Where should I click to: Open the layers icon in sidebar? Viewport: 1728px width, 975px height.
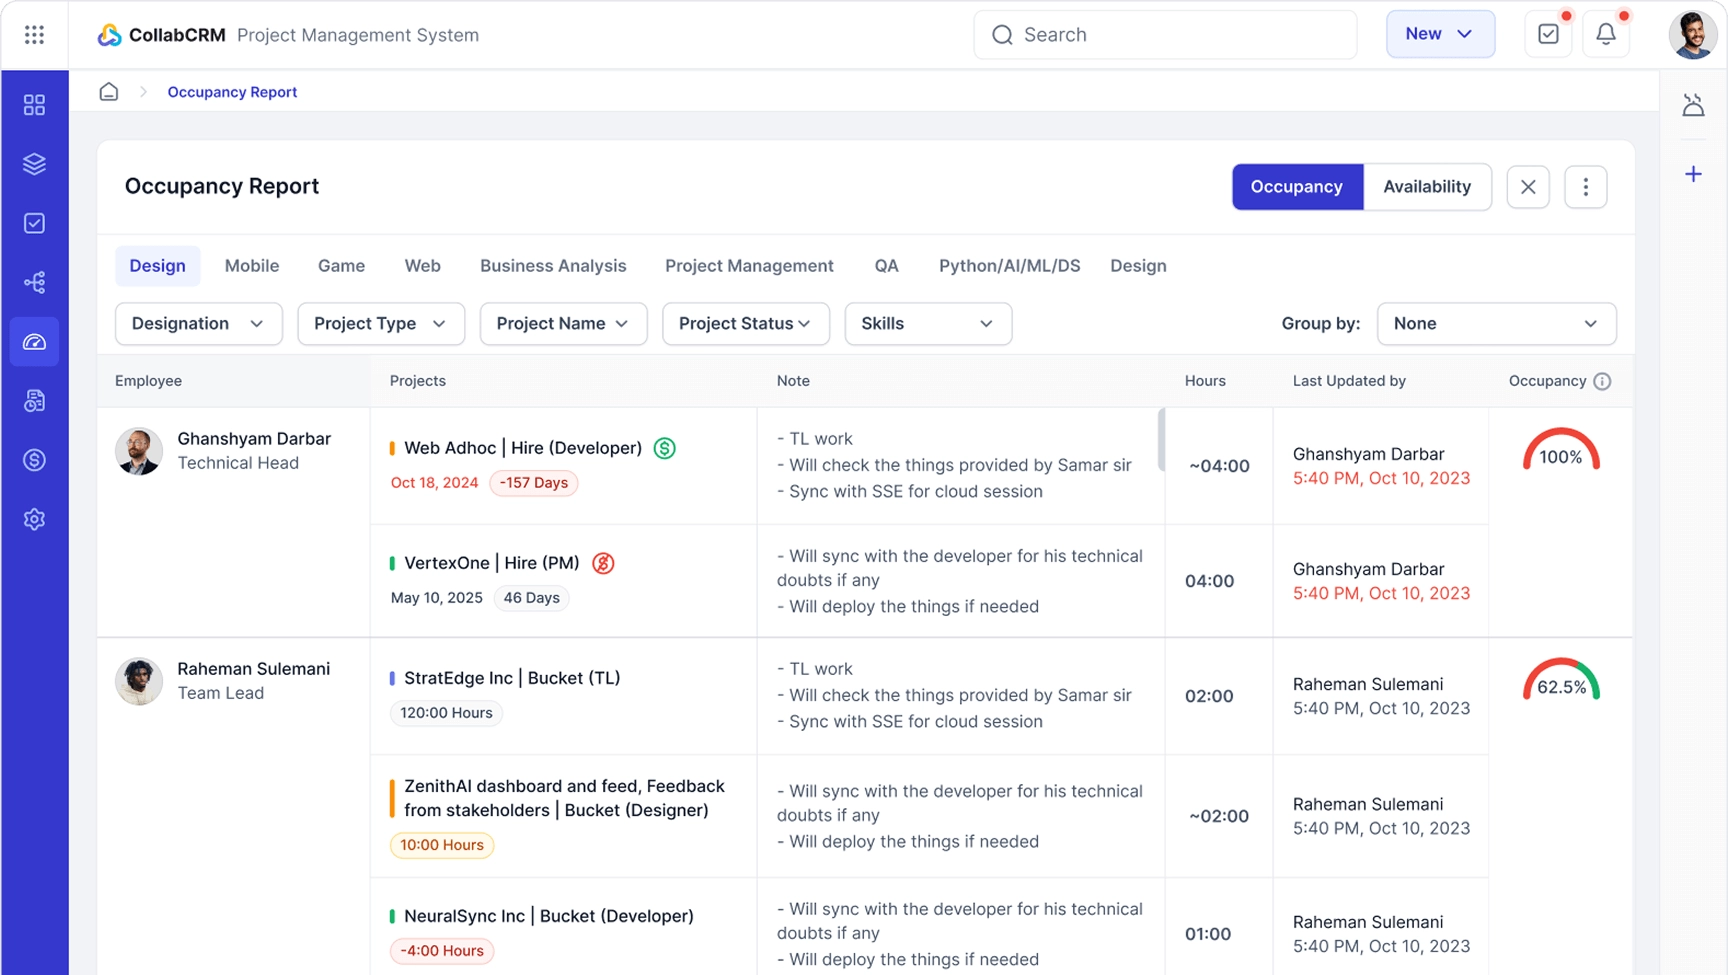click(x=34, y=164)
